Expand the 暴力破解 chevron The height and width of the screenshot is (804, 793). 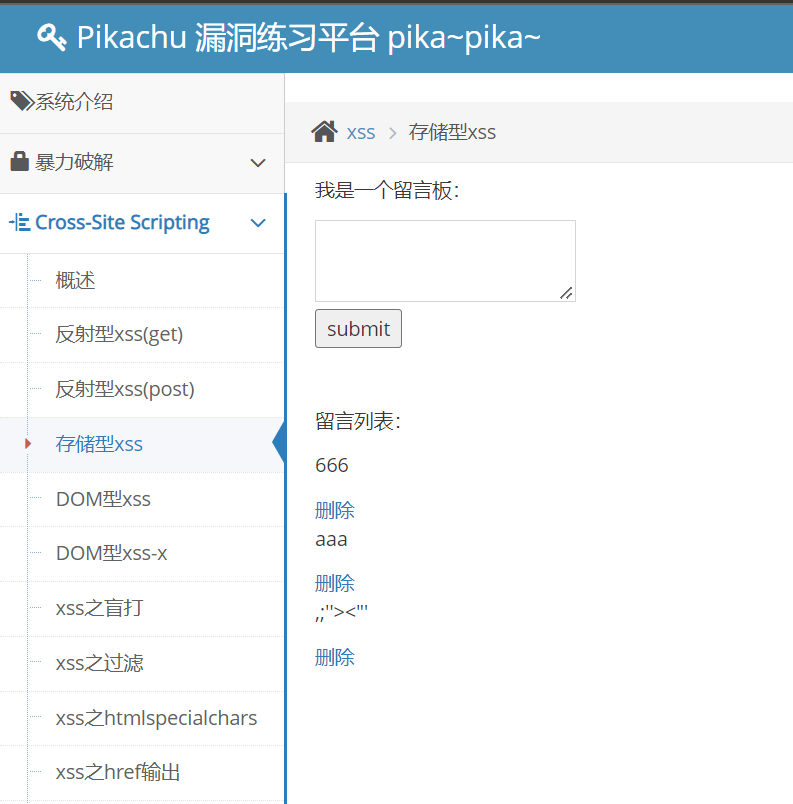click(x=258, y=163)
